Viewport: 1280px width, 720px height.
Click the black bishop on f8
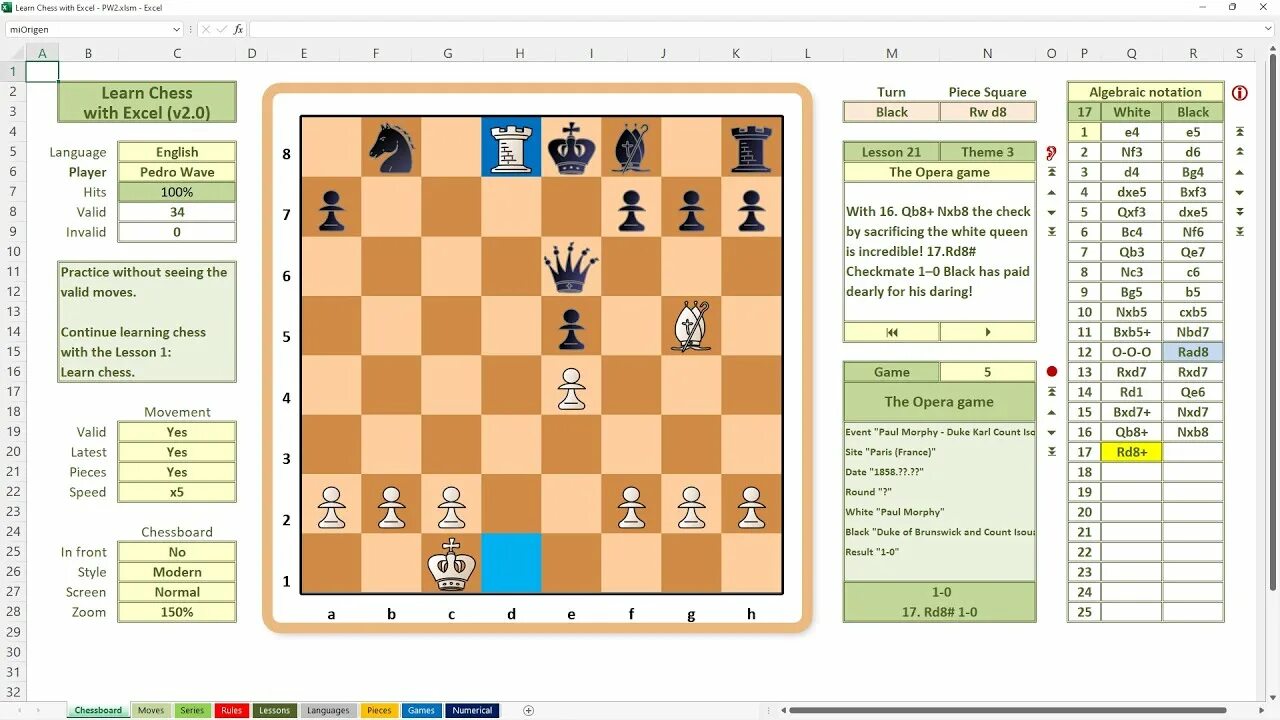pyautogui.click(x=631, y=148)
